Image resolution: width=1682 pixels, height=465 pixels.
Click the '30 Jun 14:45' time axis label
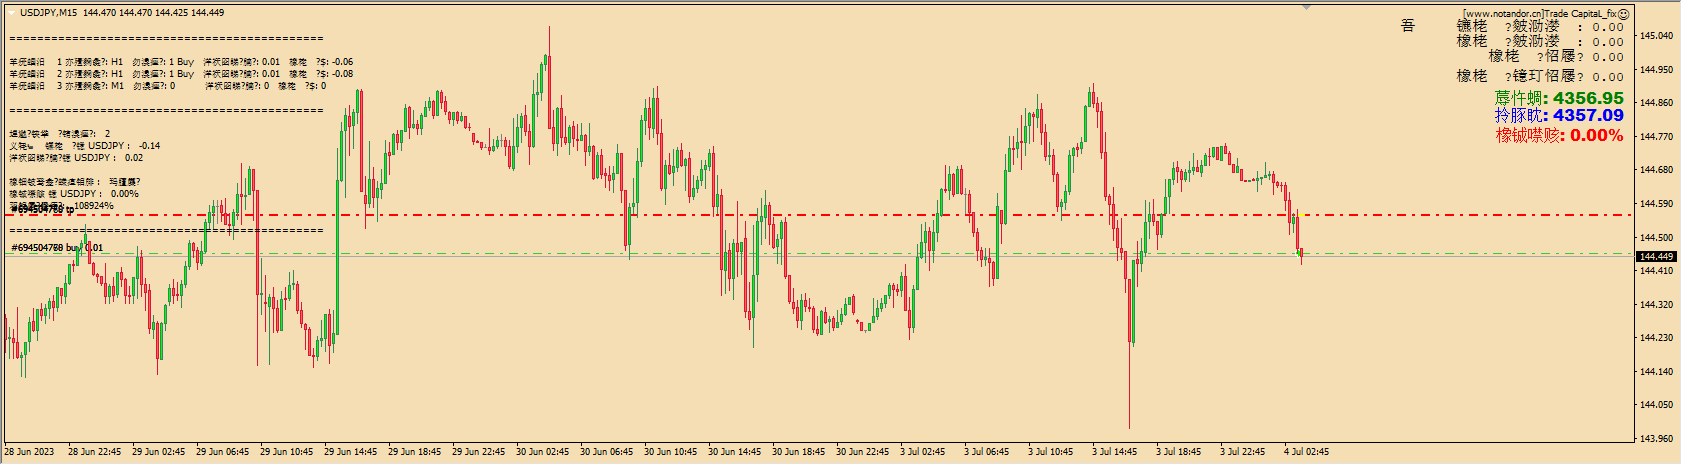click(735, 452)
